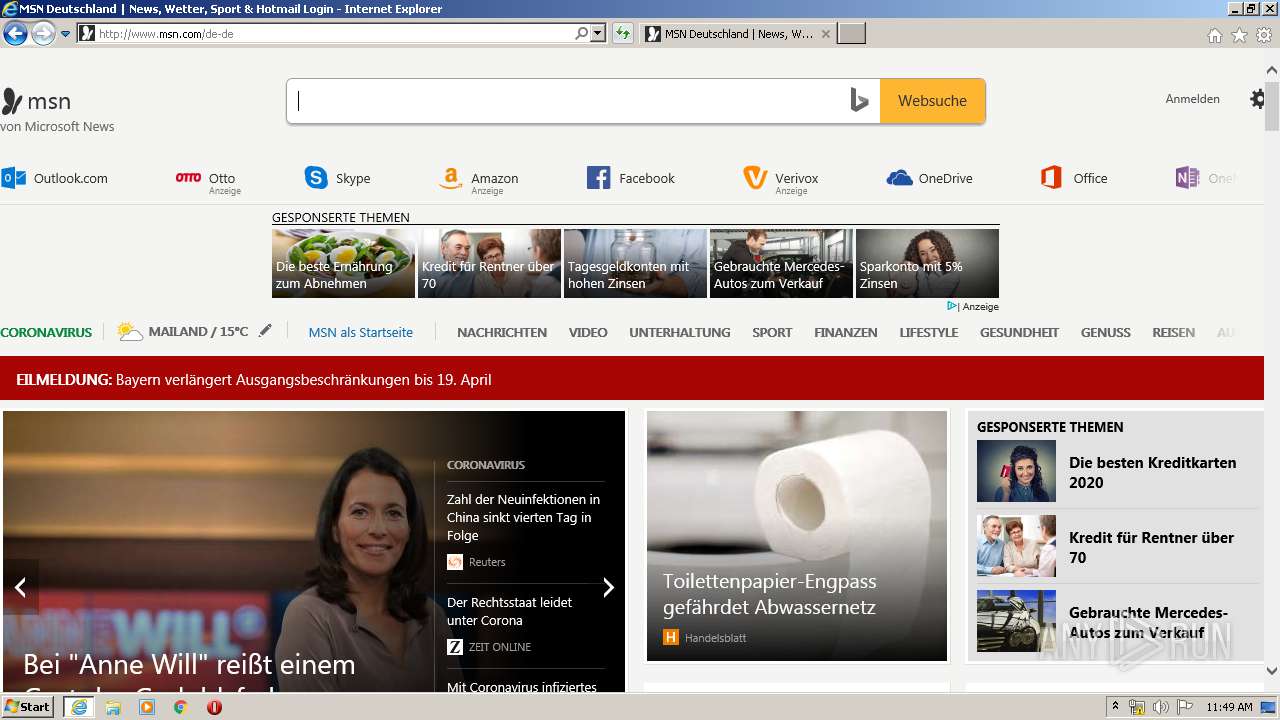Viewport: 1280px width, 720px height.
Task: Click the Refresh page icon
Action: [x=623, y=34]
